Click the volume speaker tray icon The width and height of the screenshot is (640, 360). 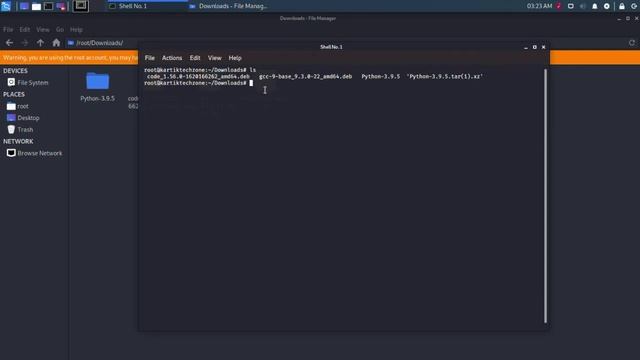pos(582,6)
